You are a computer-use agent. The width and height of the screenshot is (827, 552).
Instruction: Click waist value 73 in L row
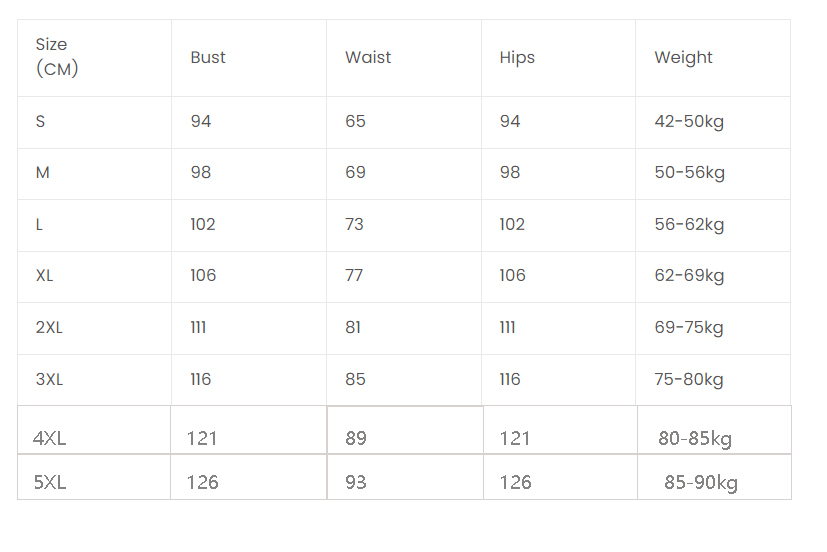pos(354,224)
